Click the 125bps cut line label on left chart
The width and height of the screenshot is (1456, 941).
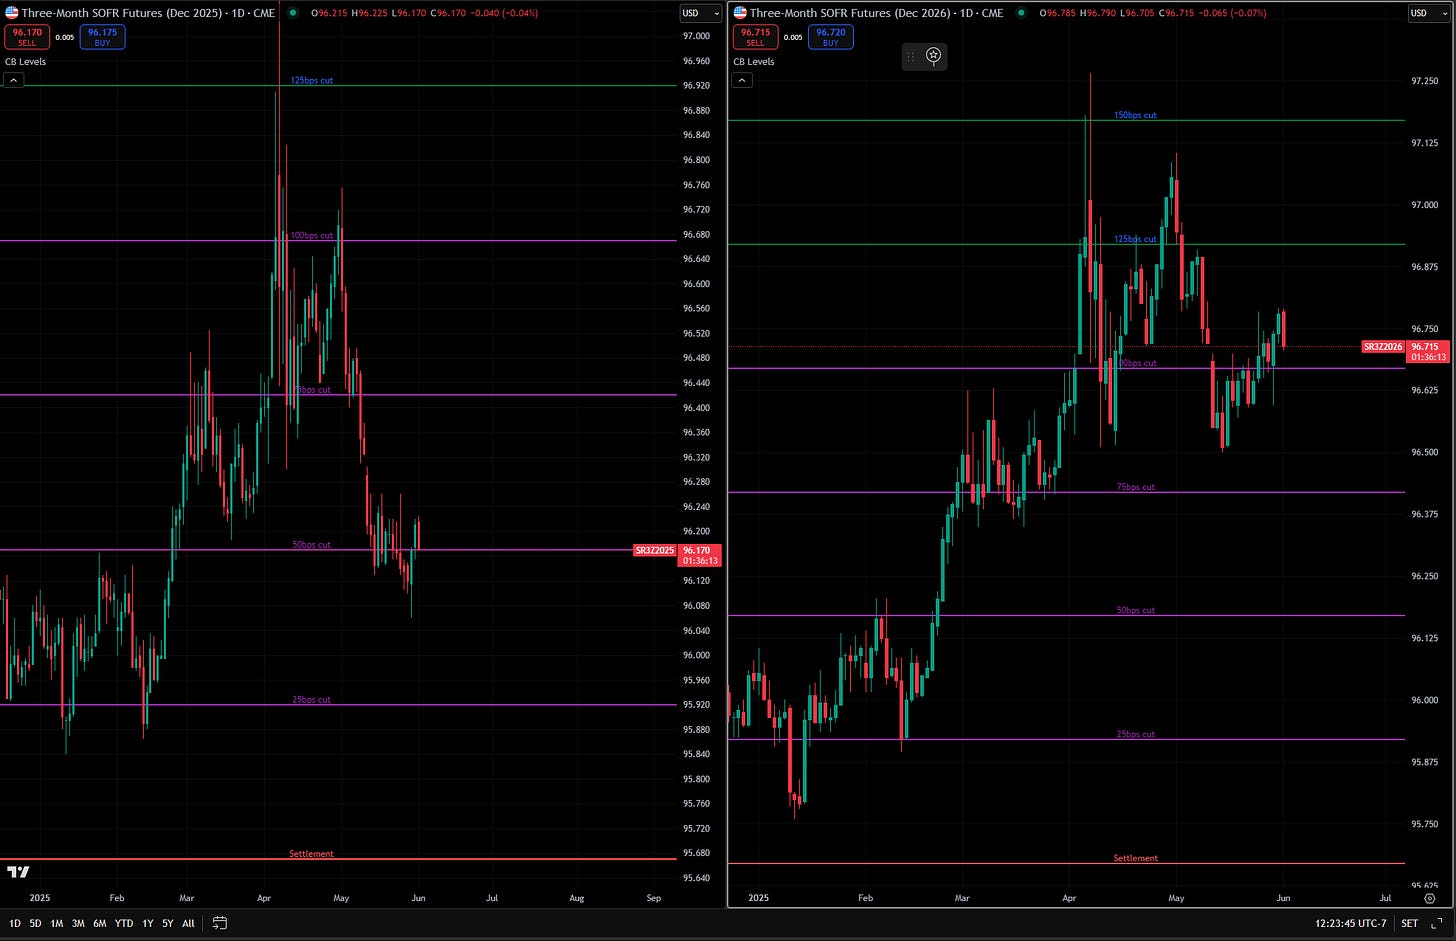click(312, 80)
